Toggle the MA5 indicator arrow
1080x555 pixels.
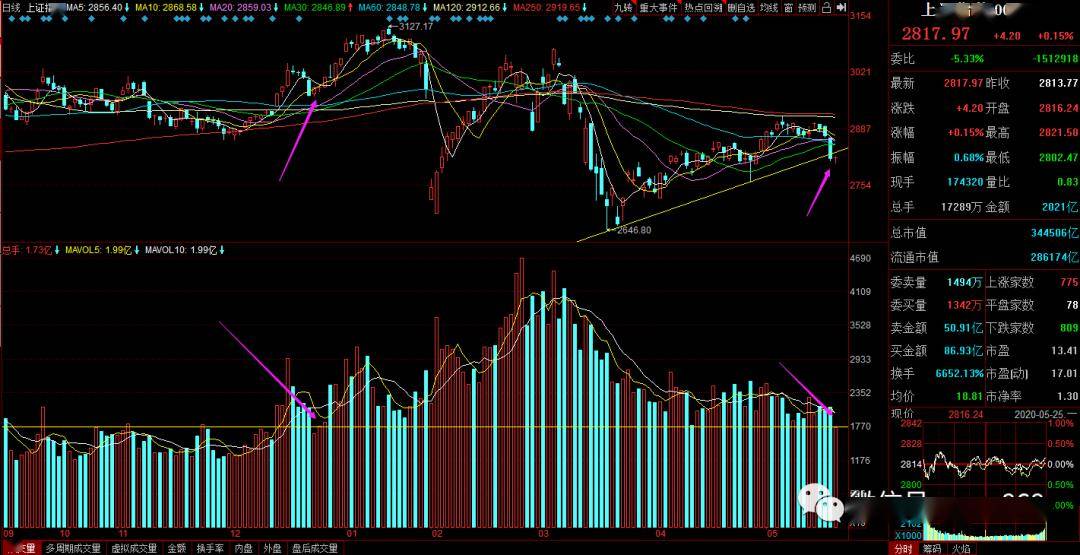(127, 8)
